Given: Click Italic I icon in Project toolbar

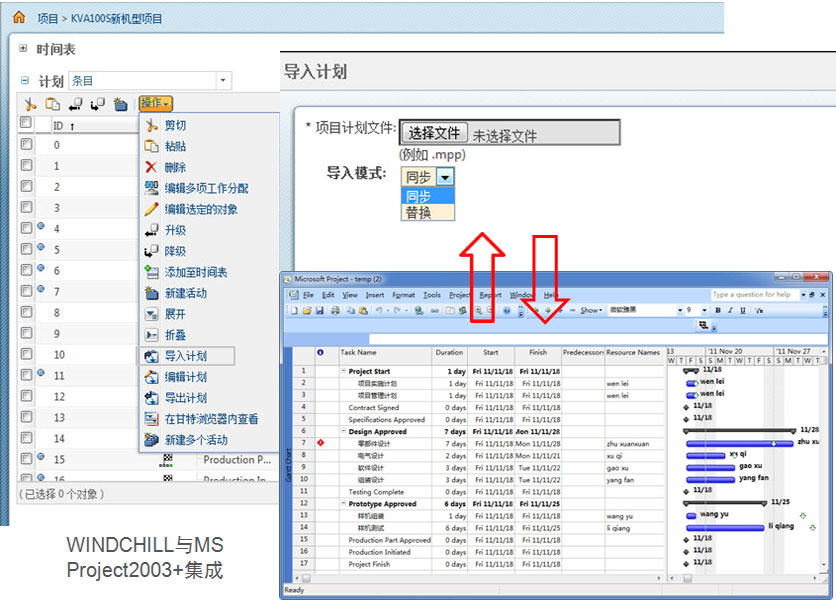Looking at the screenshot, I should pyautogui.click(x=730, y=310).
